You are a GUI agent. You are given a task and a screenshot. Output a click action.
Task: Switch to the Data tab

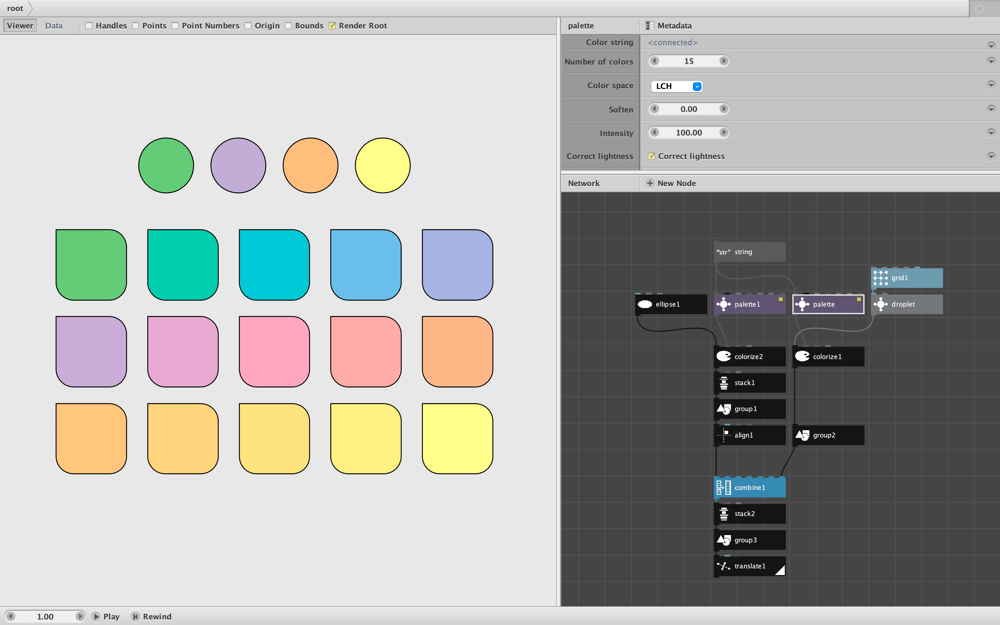pos(54,26)
